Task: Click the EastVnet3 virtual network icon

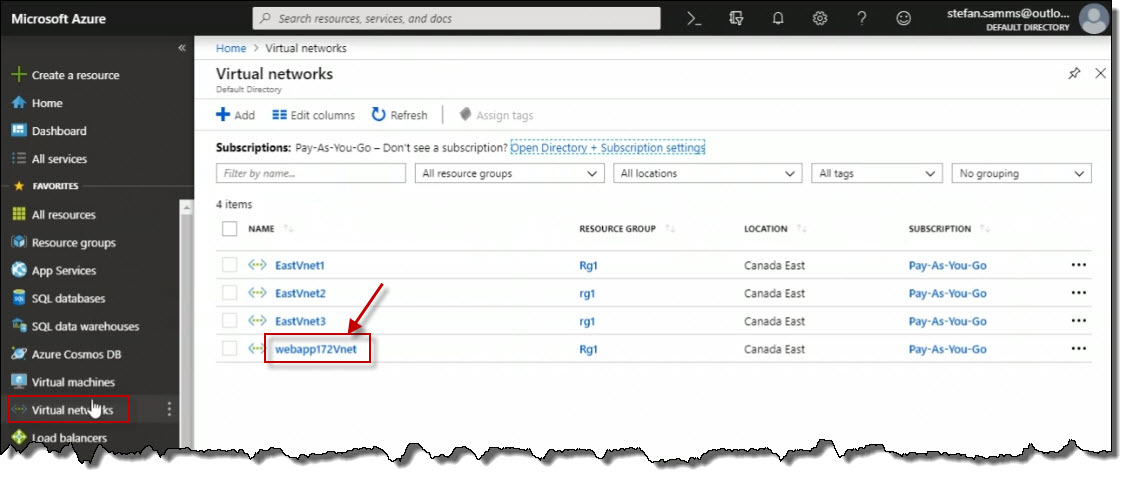Action: point(257,321)
